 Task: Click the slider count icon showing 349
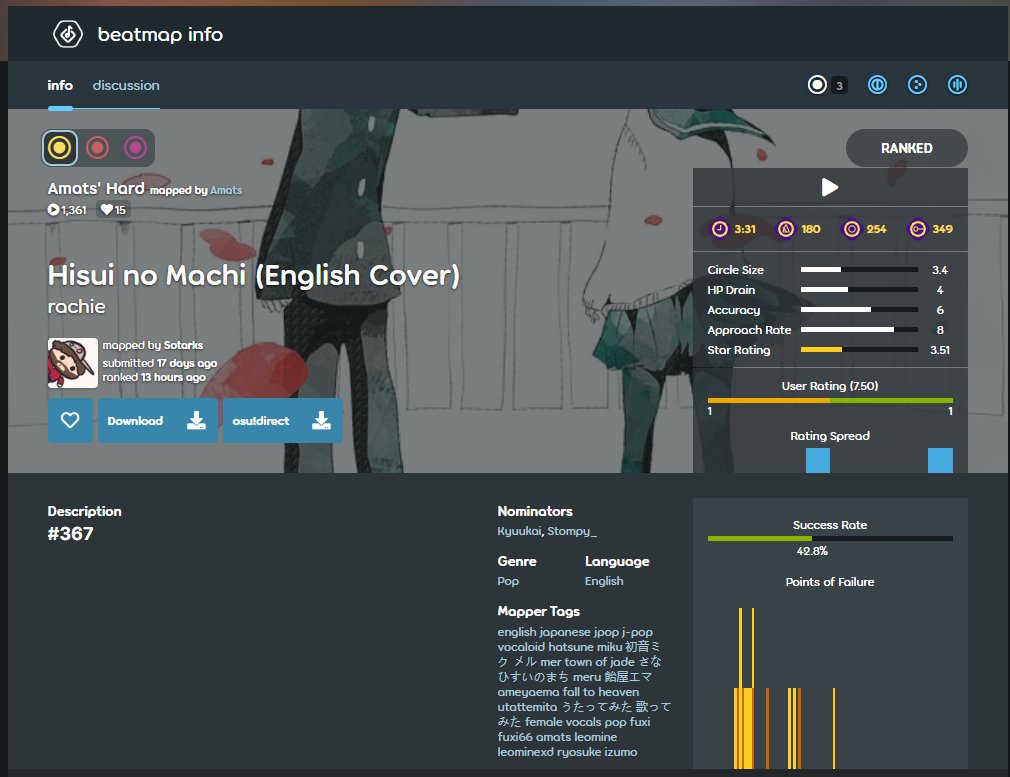coord(917,229)
